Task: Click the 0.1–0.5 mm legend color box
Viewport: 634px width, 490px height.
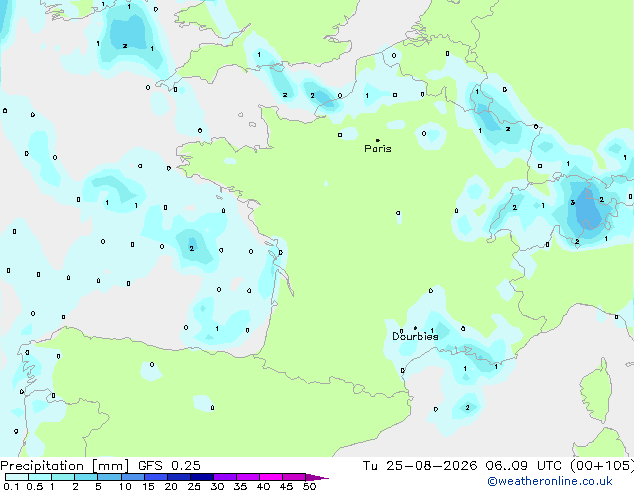Action: (17, 477)
